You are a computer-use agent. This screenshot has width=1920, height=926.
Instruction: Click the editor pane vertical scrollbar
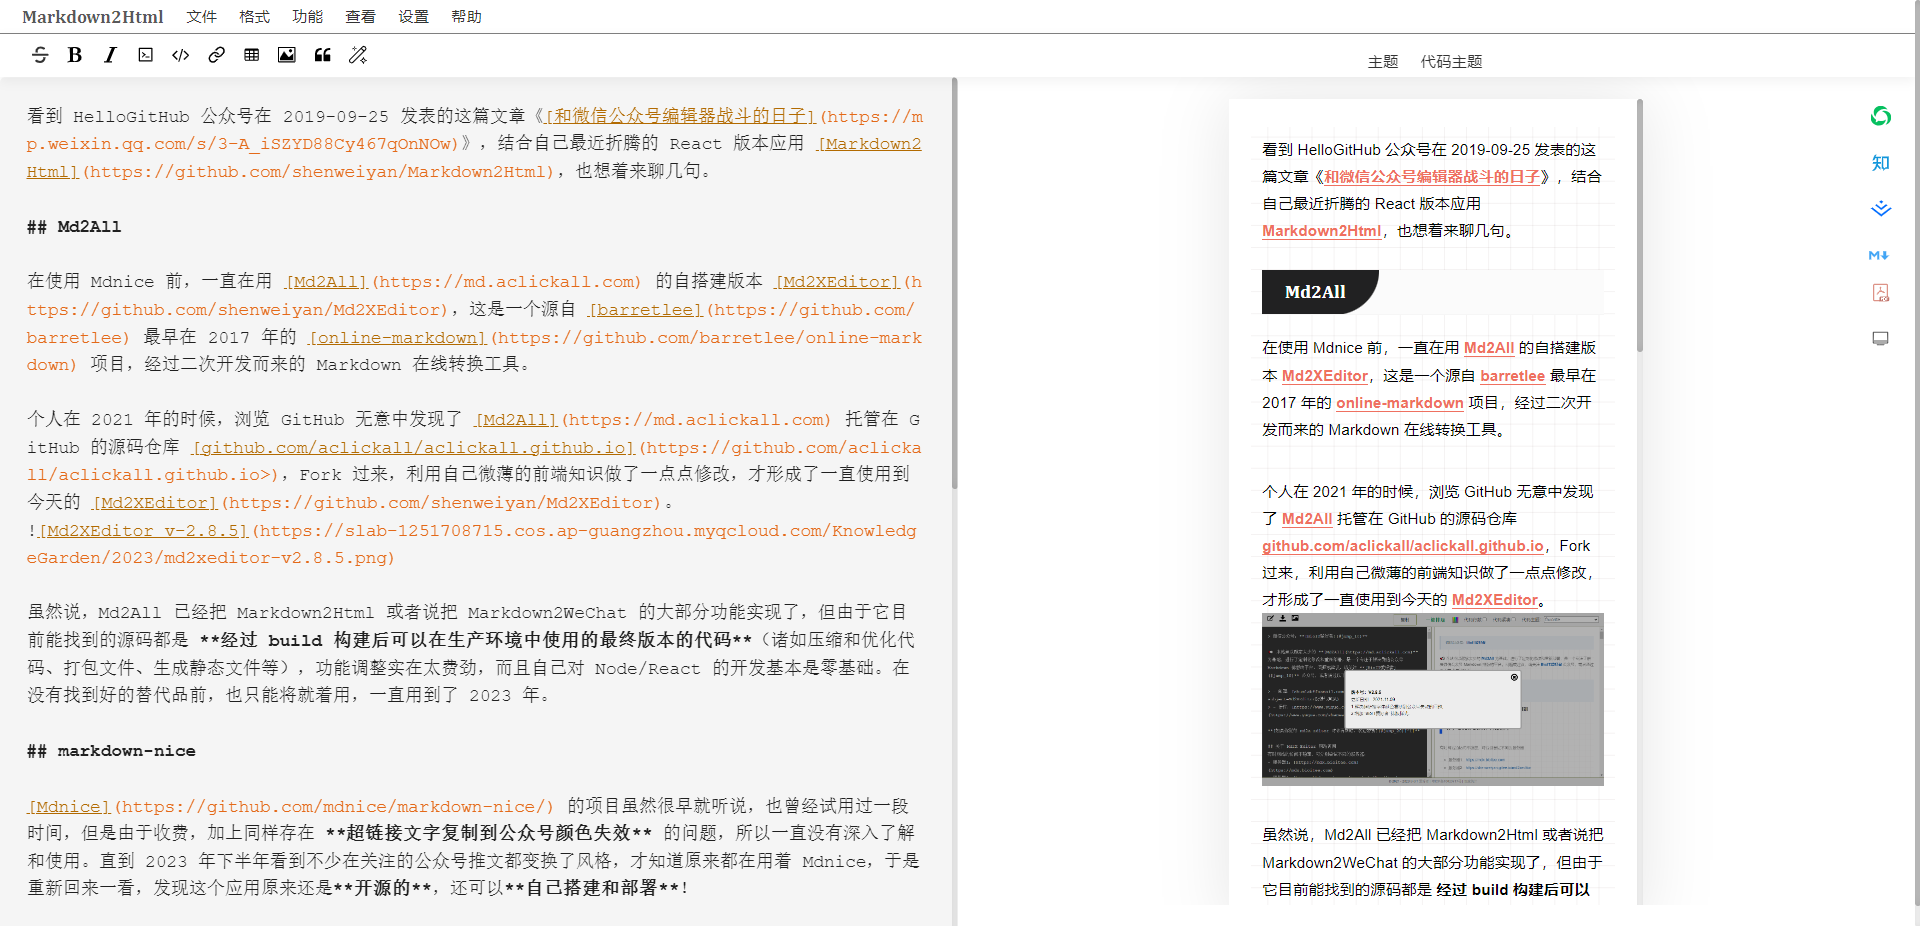954,284
